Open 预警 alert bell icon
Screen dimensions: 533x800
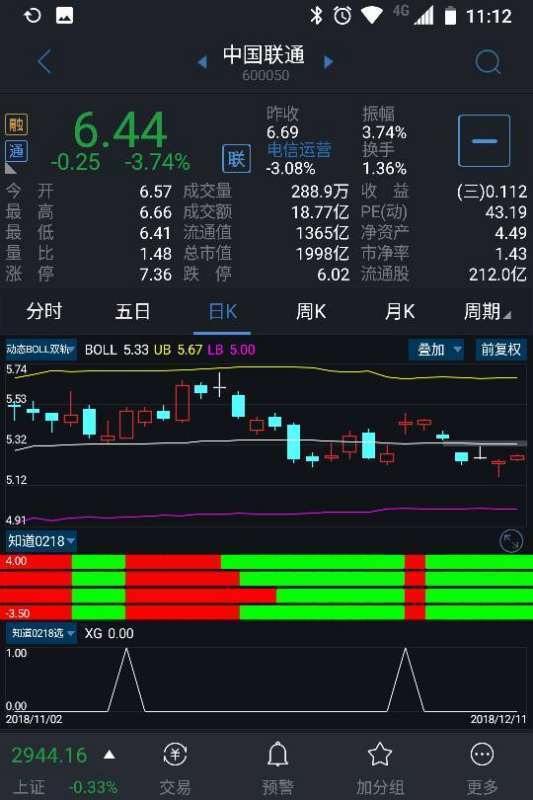pos(277,754)
